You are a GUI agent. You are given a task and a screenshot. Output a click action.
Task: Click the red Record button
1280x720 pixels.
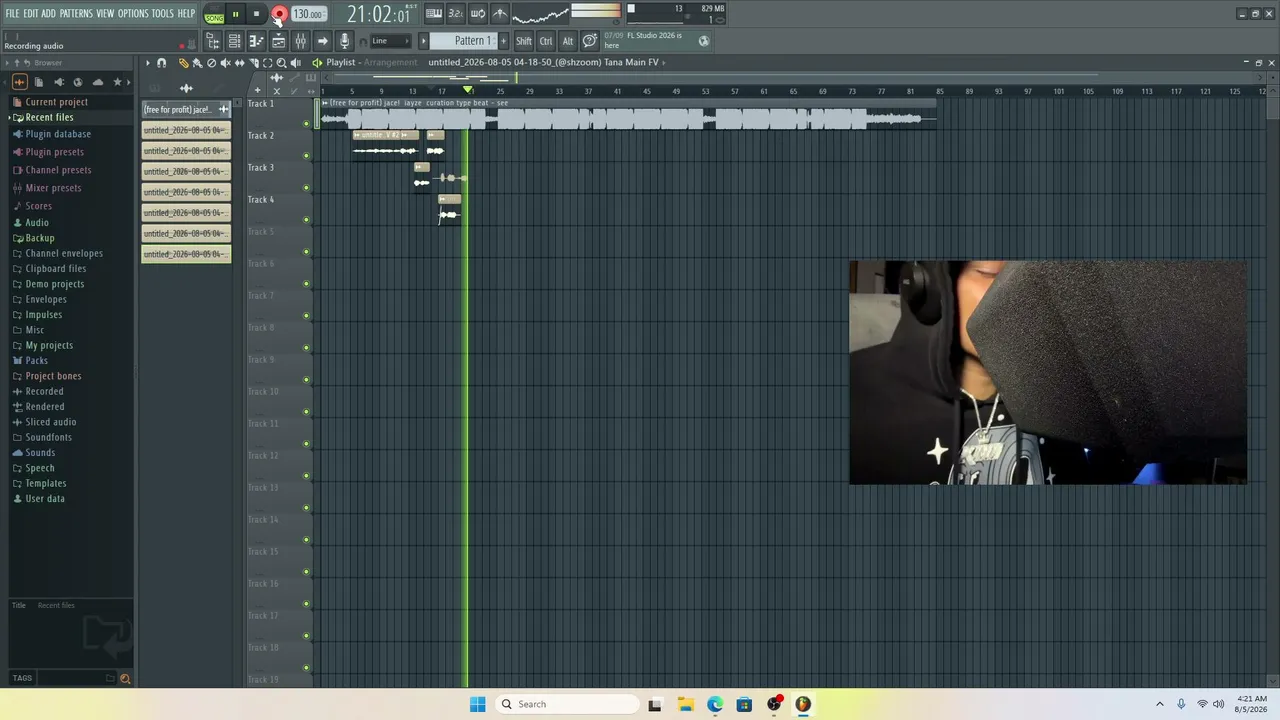point(279,14)
